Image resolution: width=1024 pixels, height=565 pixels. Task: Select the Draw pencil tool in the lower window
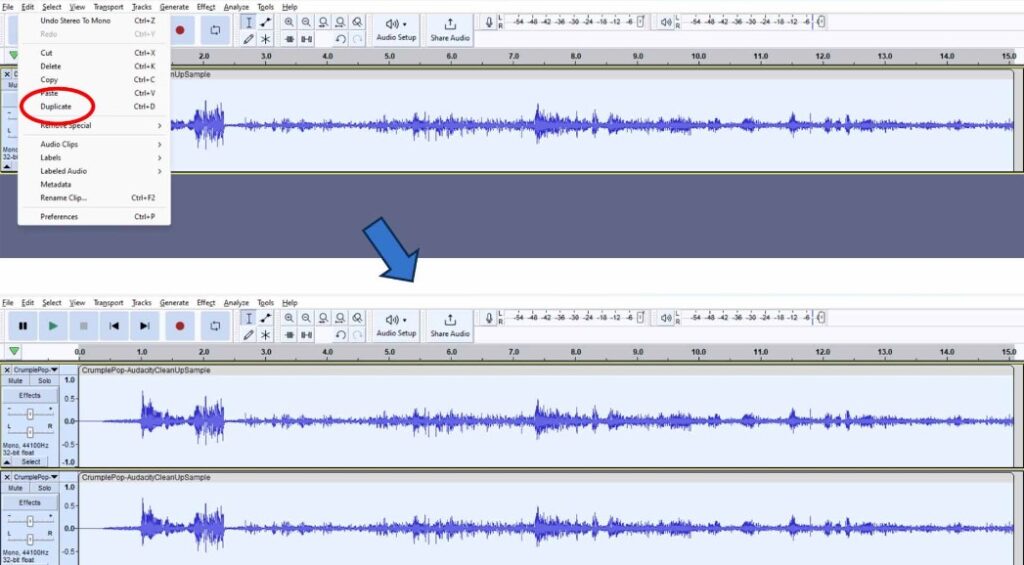point(248,334)
